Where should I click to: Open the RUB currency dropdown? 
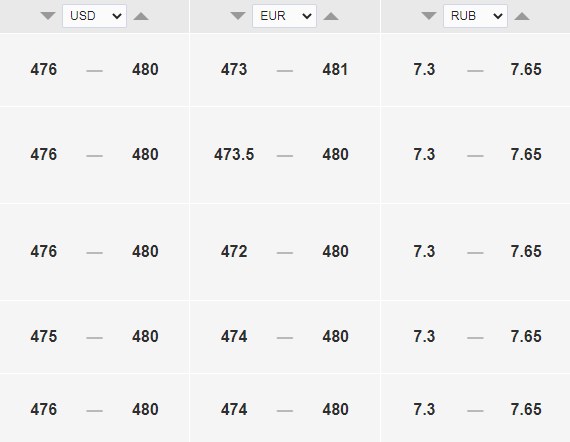pos(475,16)
